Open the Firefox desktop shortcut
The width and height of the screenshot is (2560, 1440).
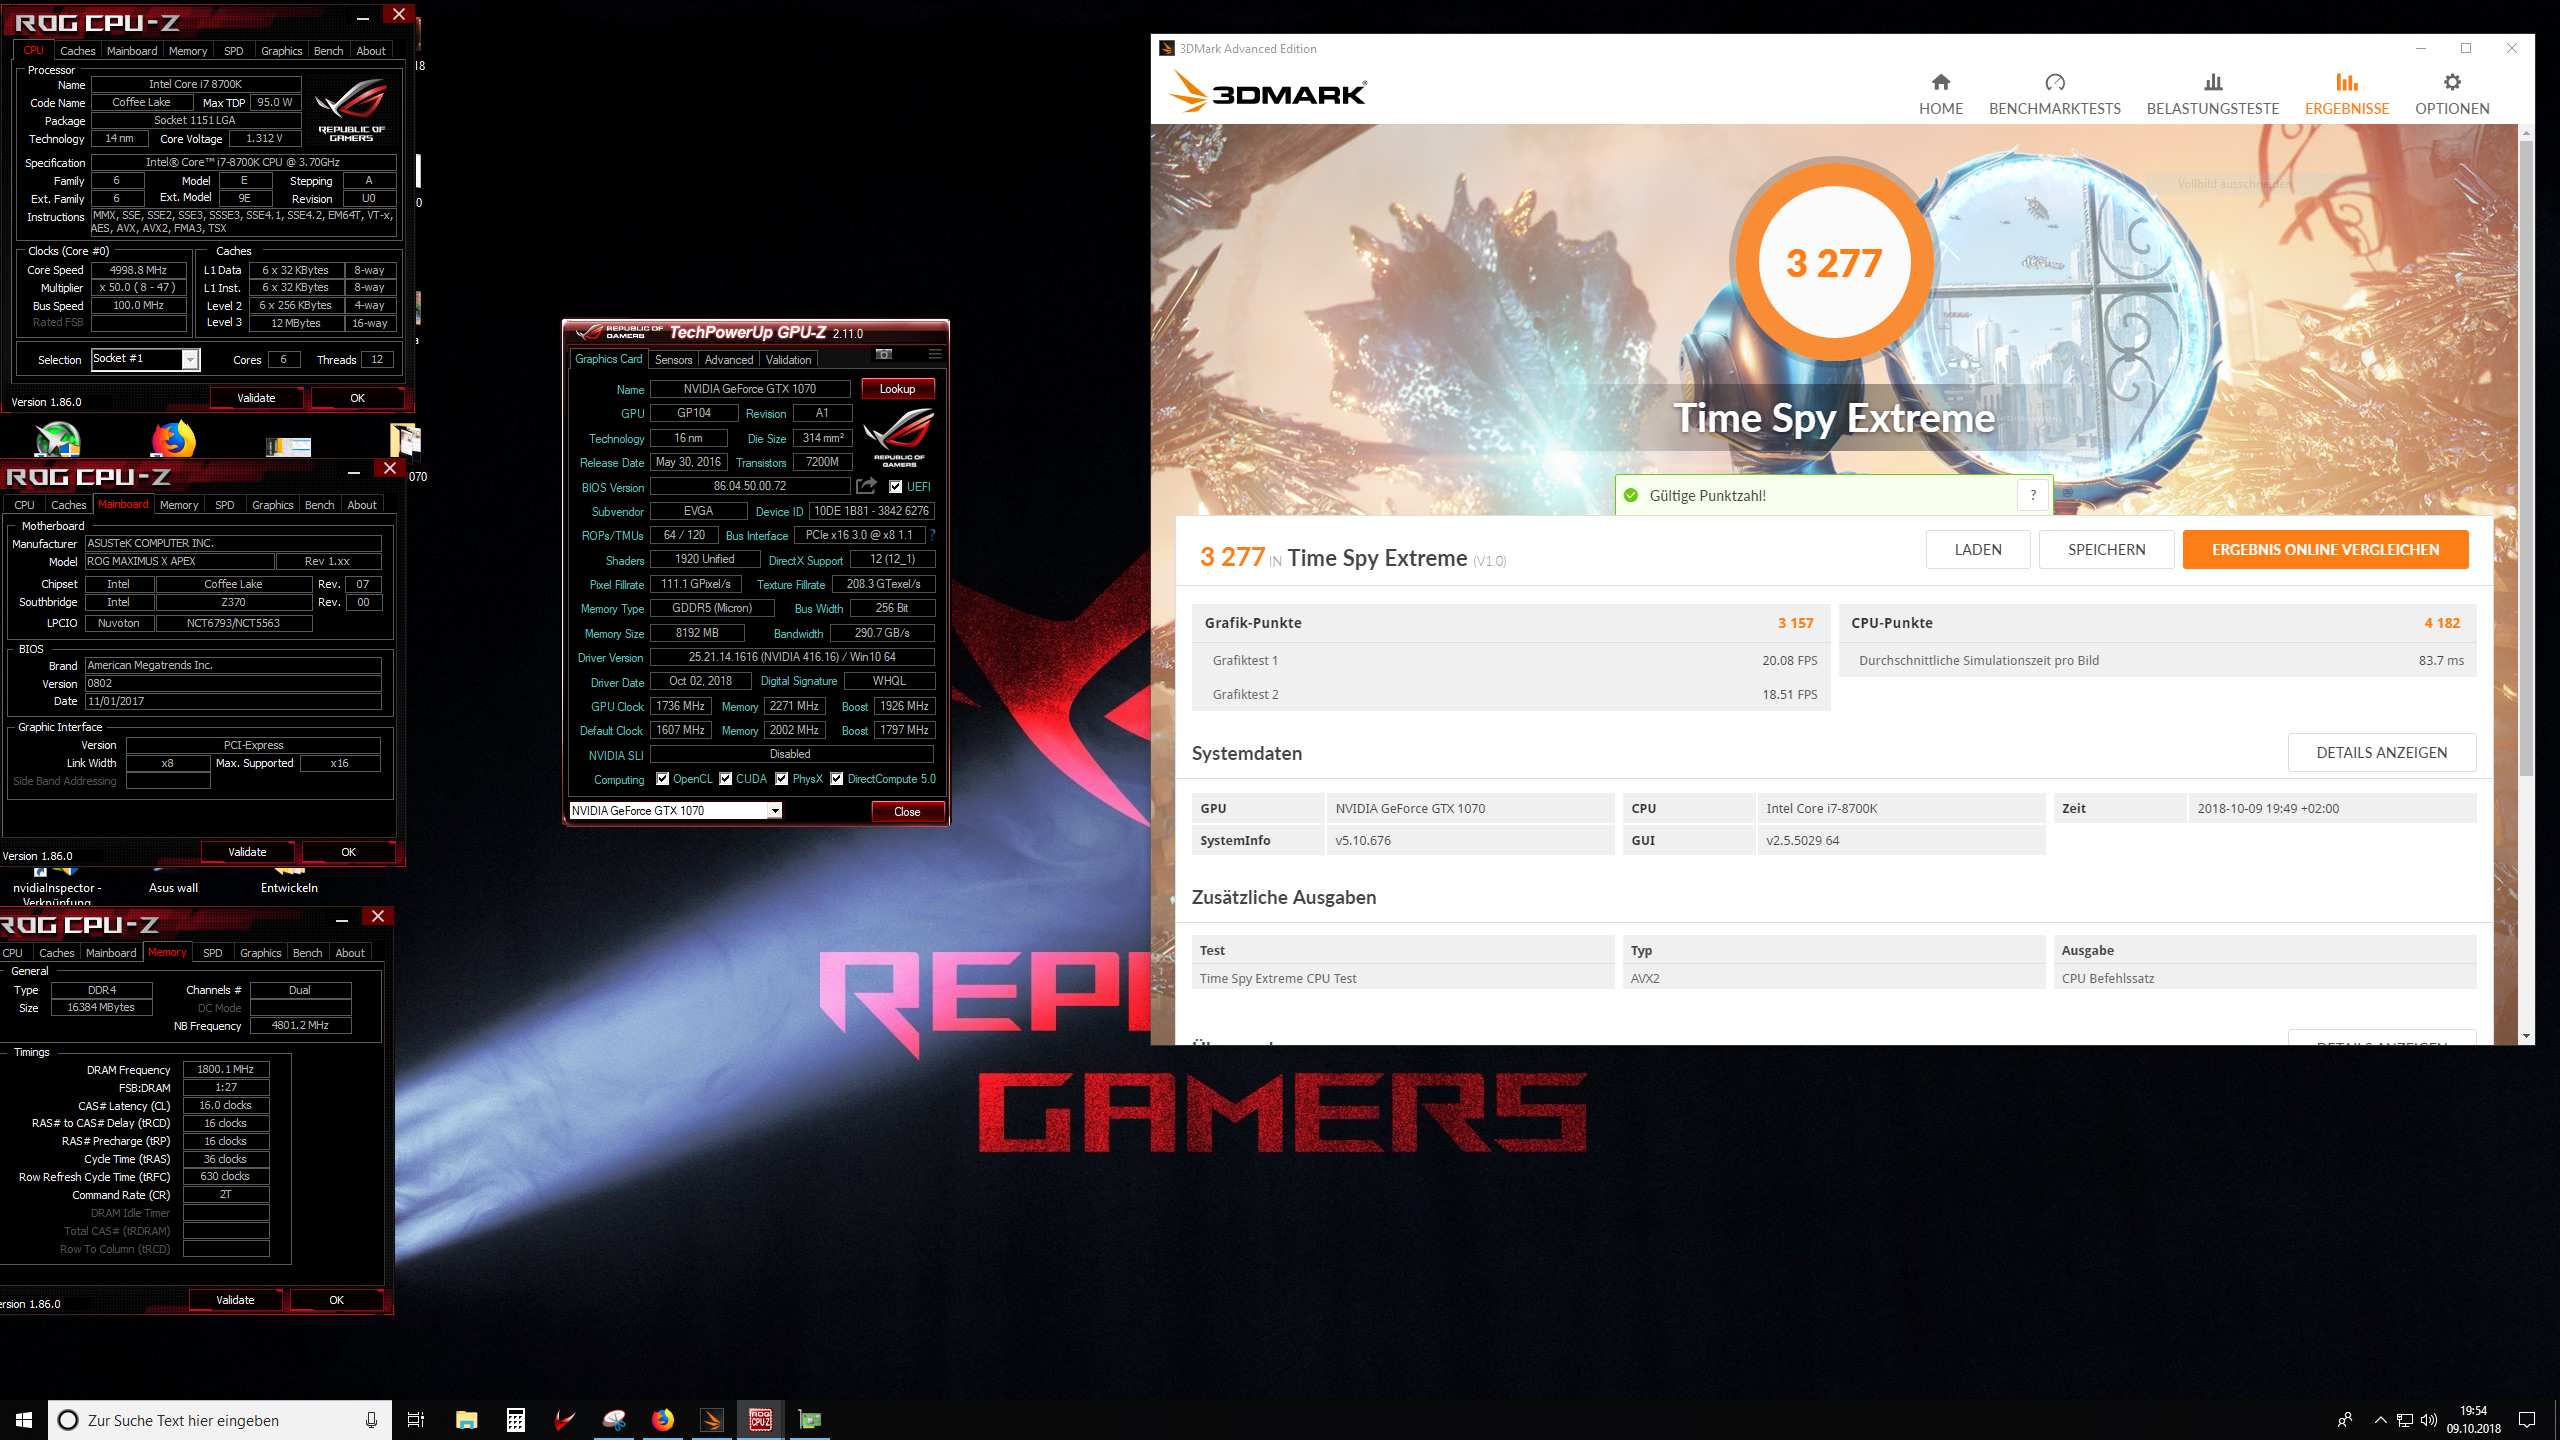click(174, 440)
